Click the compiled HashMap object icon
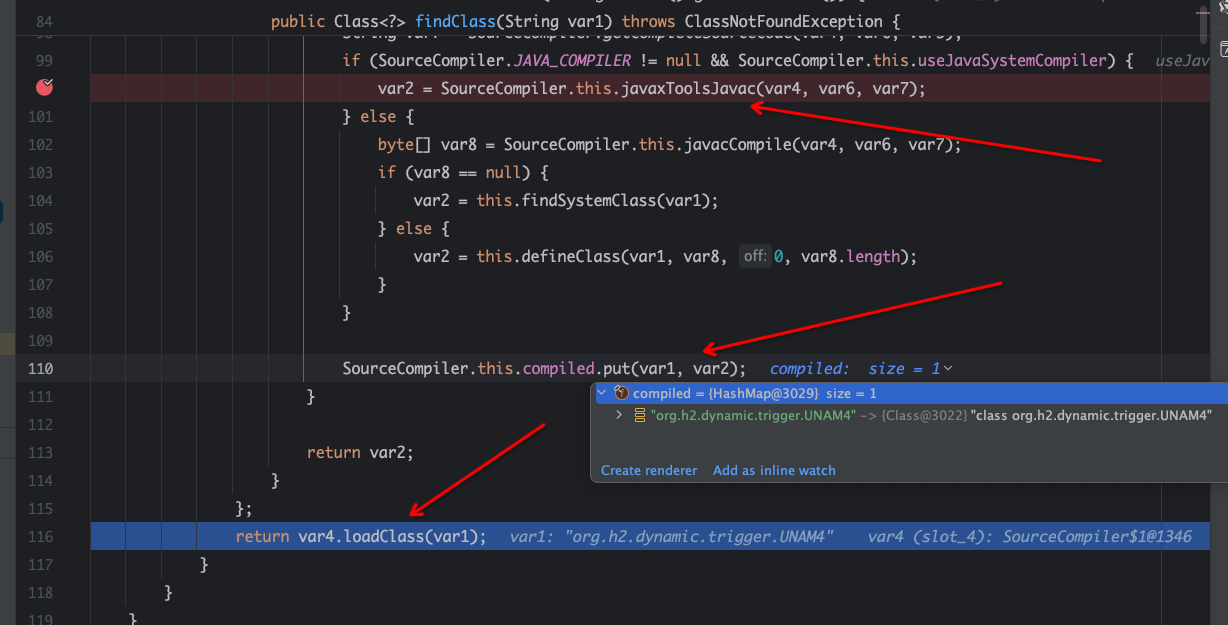Screen dimensions: 1228x625 point(621,394)
